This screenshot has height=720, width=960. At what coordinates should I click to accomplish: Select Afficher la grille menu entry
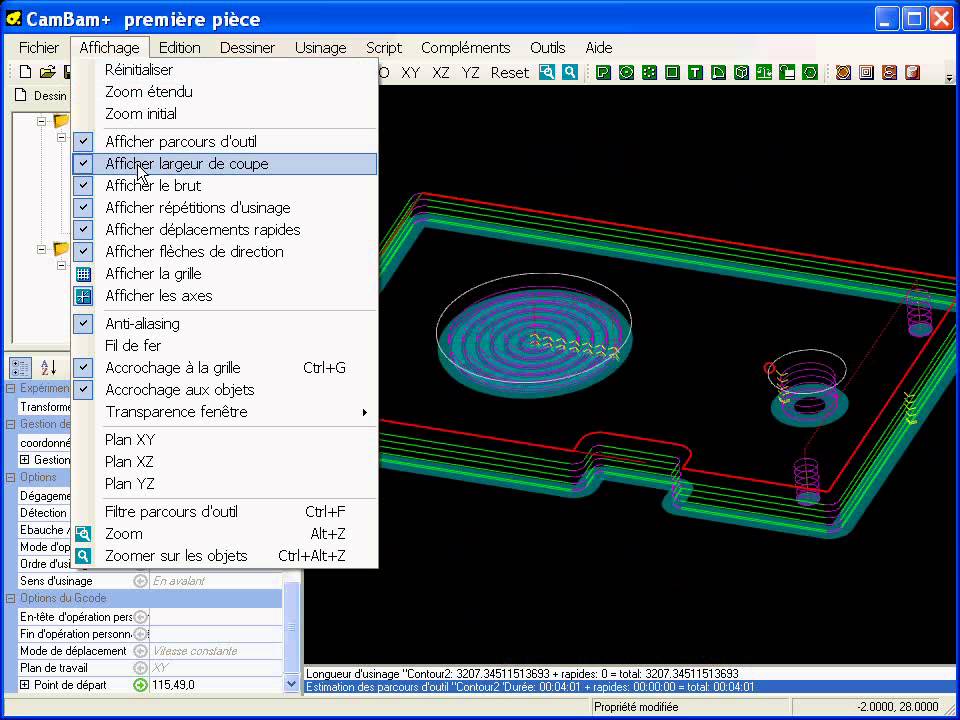[x=224, y=274]
